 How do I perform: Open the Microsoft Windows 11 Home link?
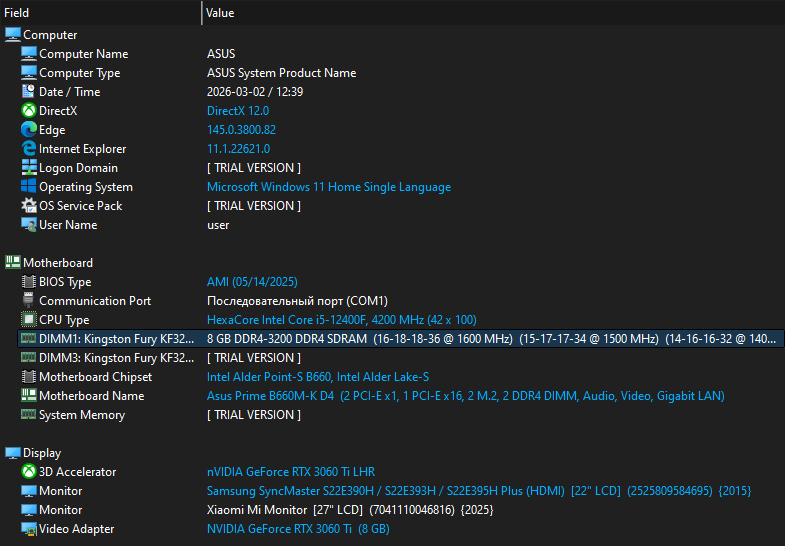(x=328, y=187)
